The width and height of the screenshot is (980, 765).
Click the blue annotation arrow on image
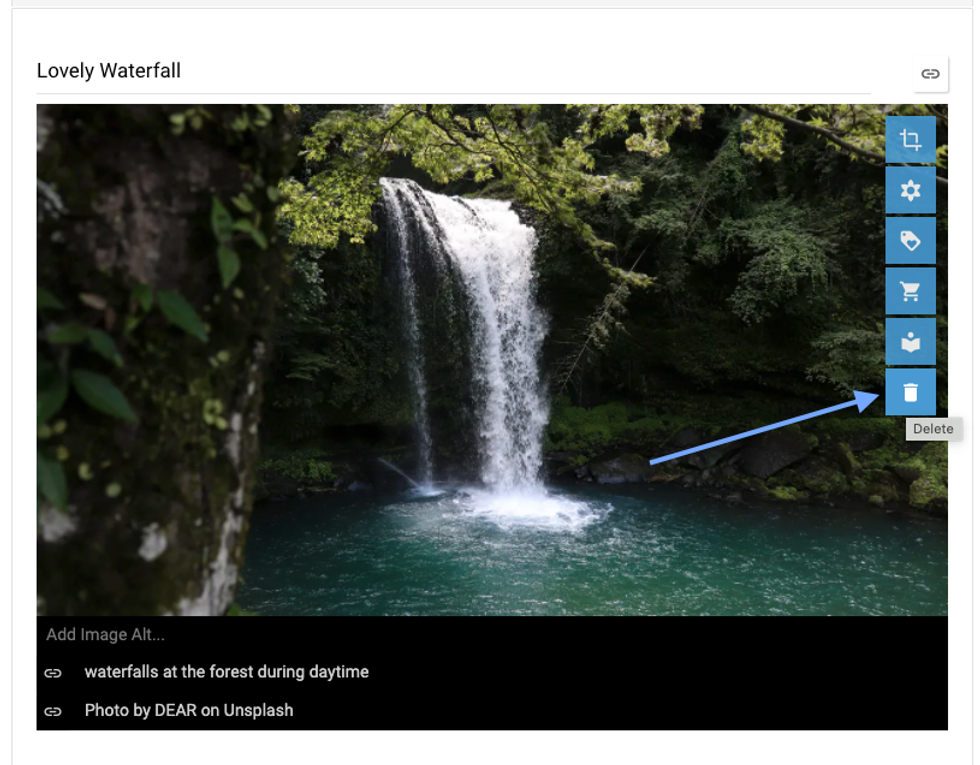[764, 428]
